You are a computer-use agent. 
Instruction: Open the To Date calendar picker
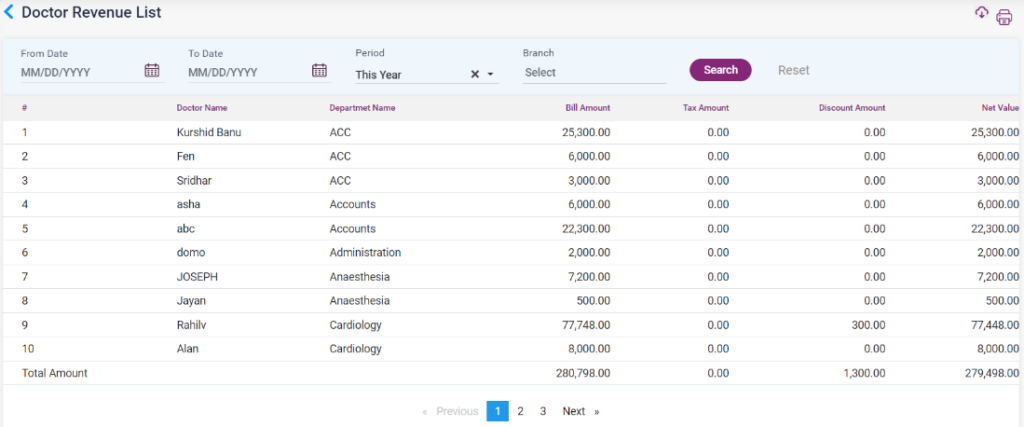tap(319, 71)
